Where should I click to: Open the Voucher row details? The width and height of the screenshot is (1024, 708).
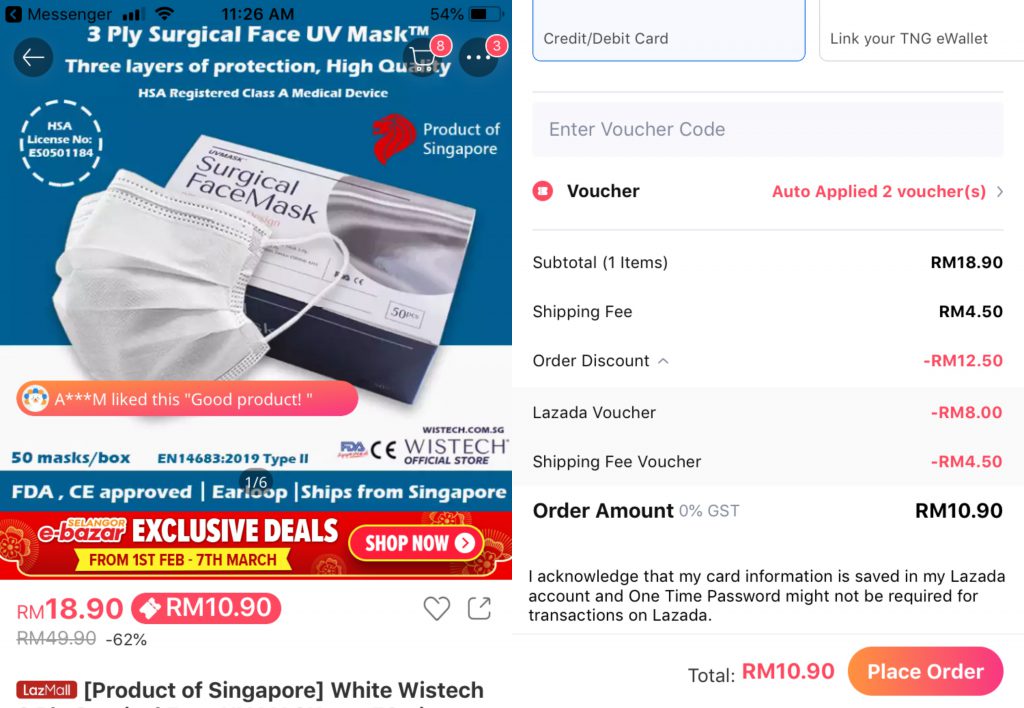click(x=768, y=191)
